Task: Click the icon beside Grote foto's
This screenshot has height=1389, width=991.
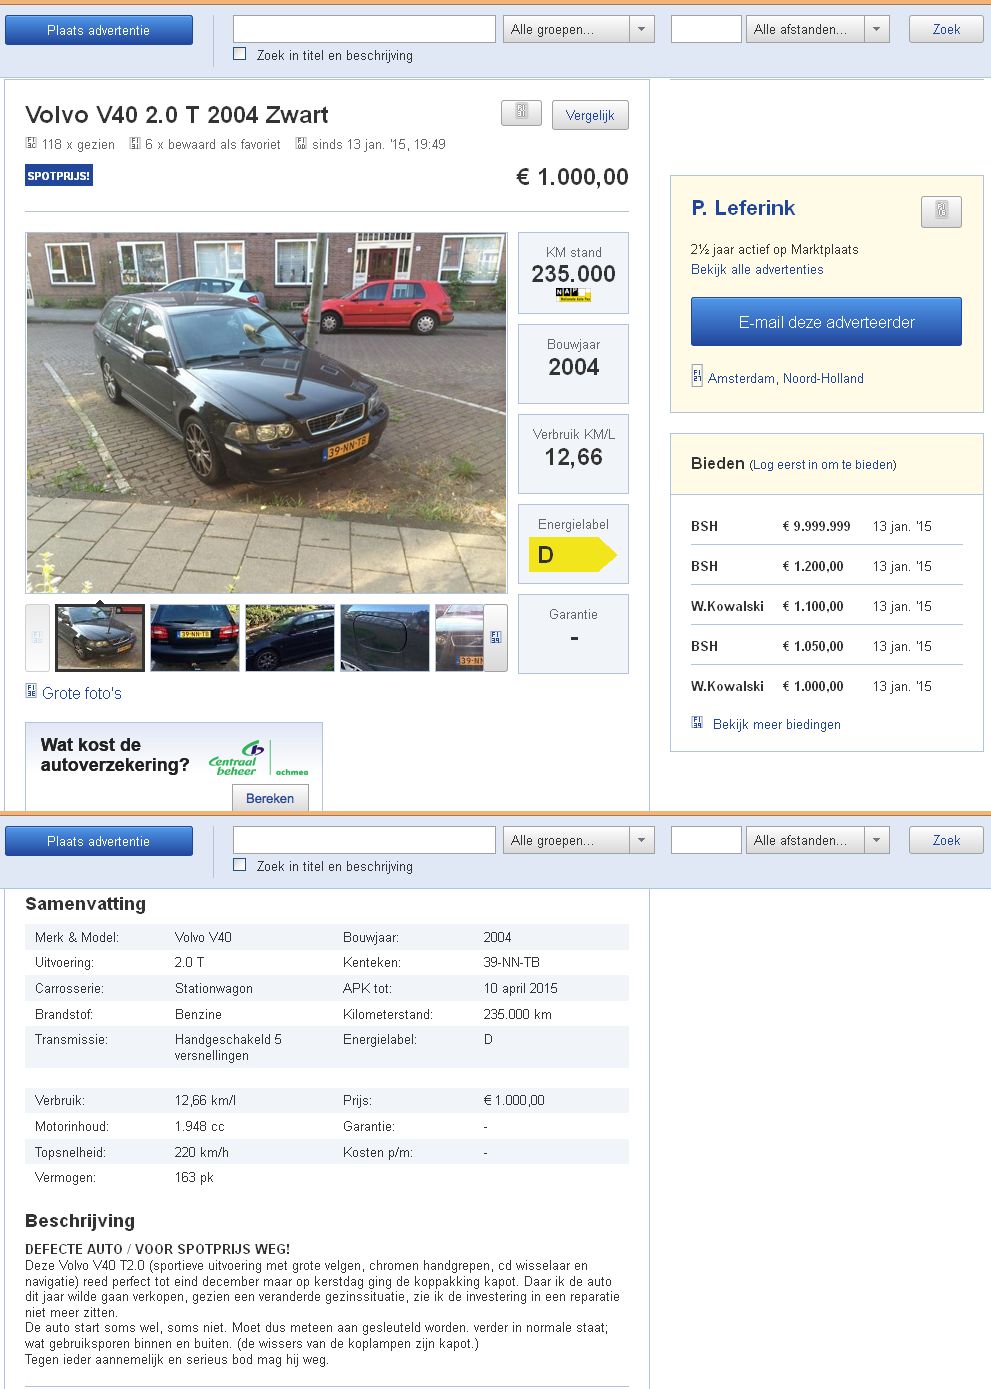Action: (31, 691)
